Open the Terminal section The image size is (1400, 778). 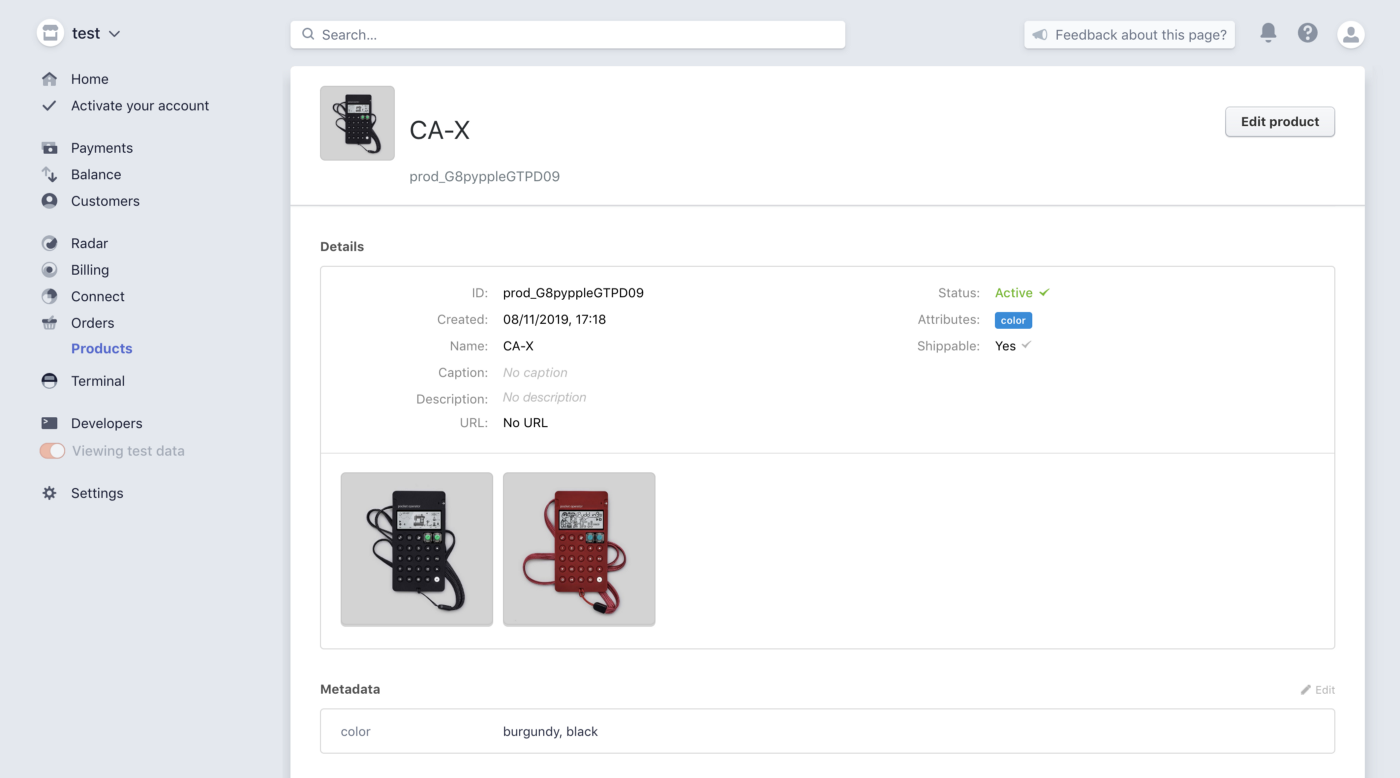point(97,381)
